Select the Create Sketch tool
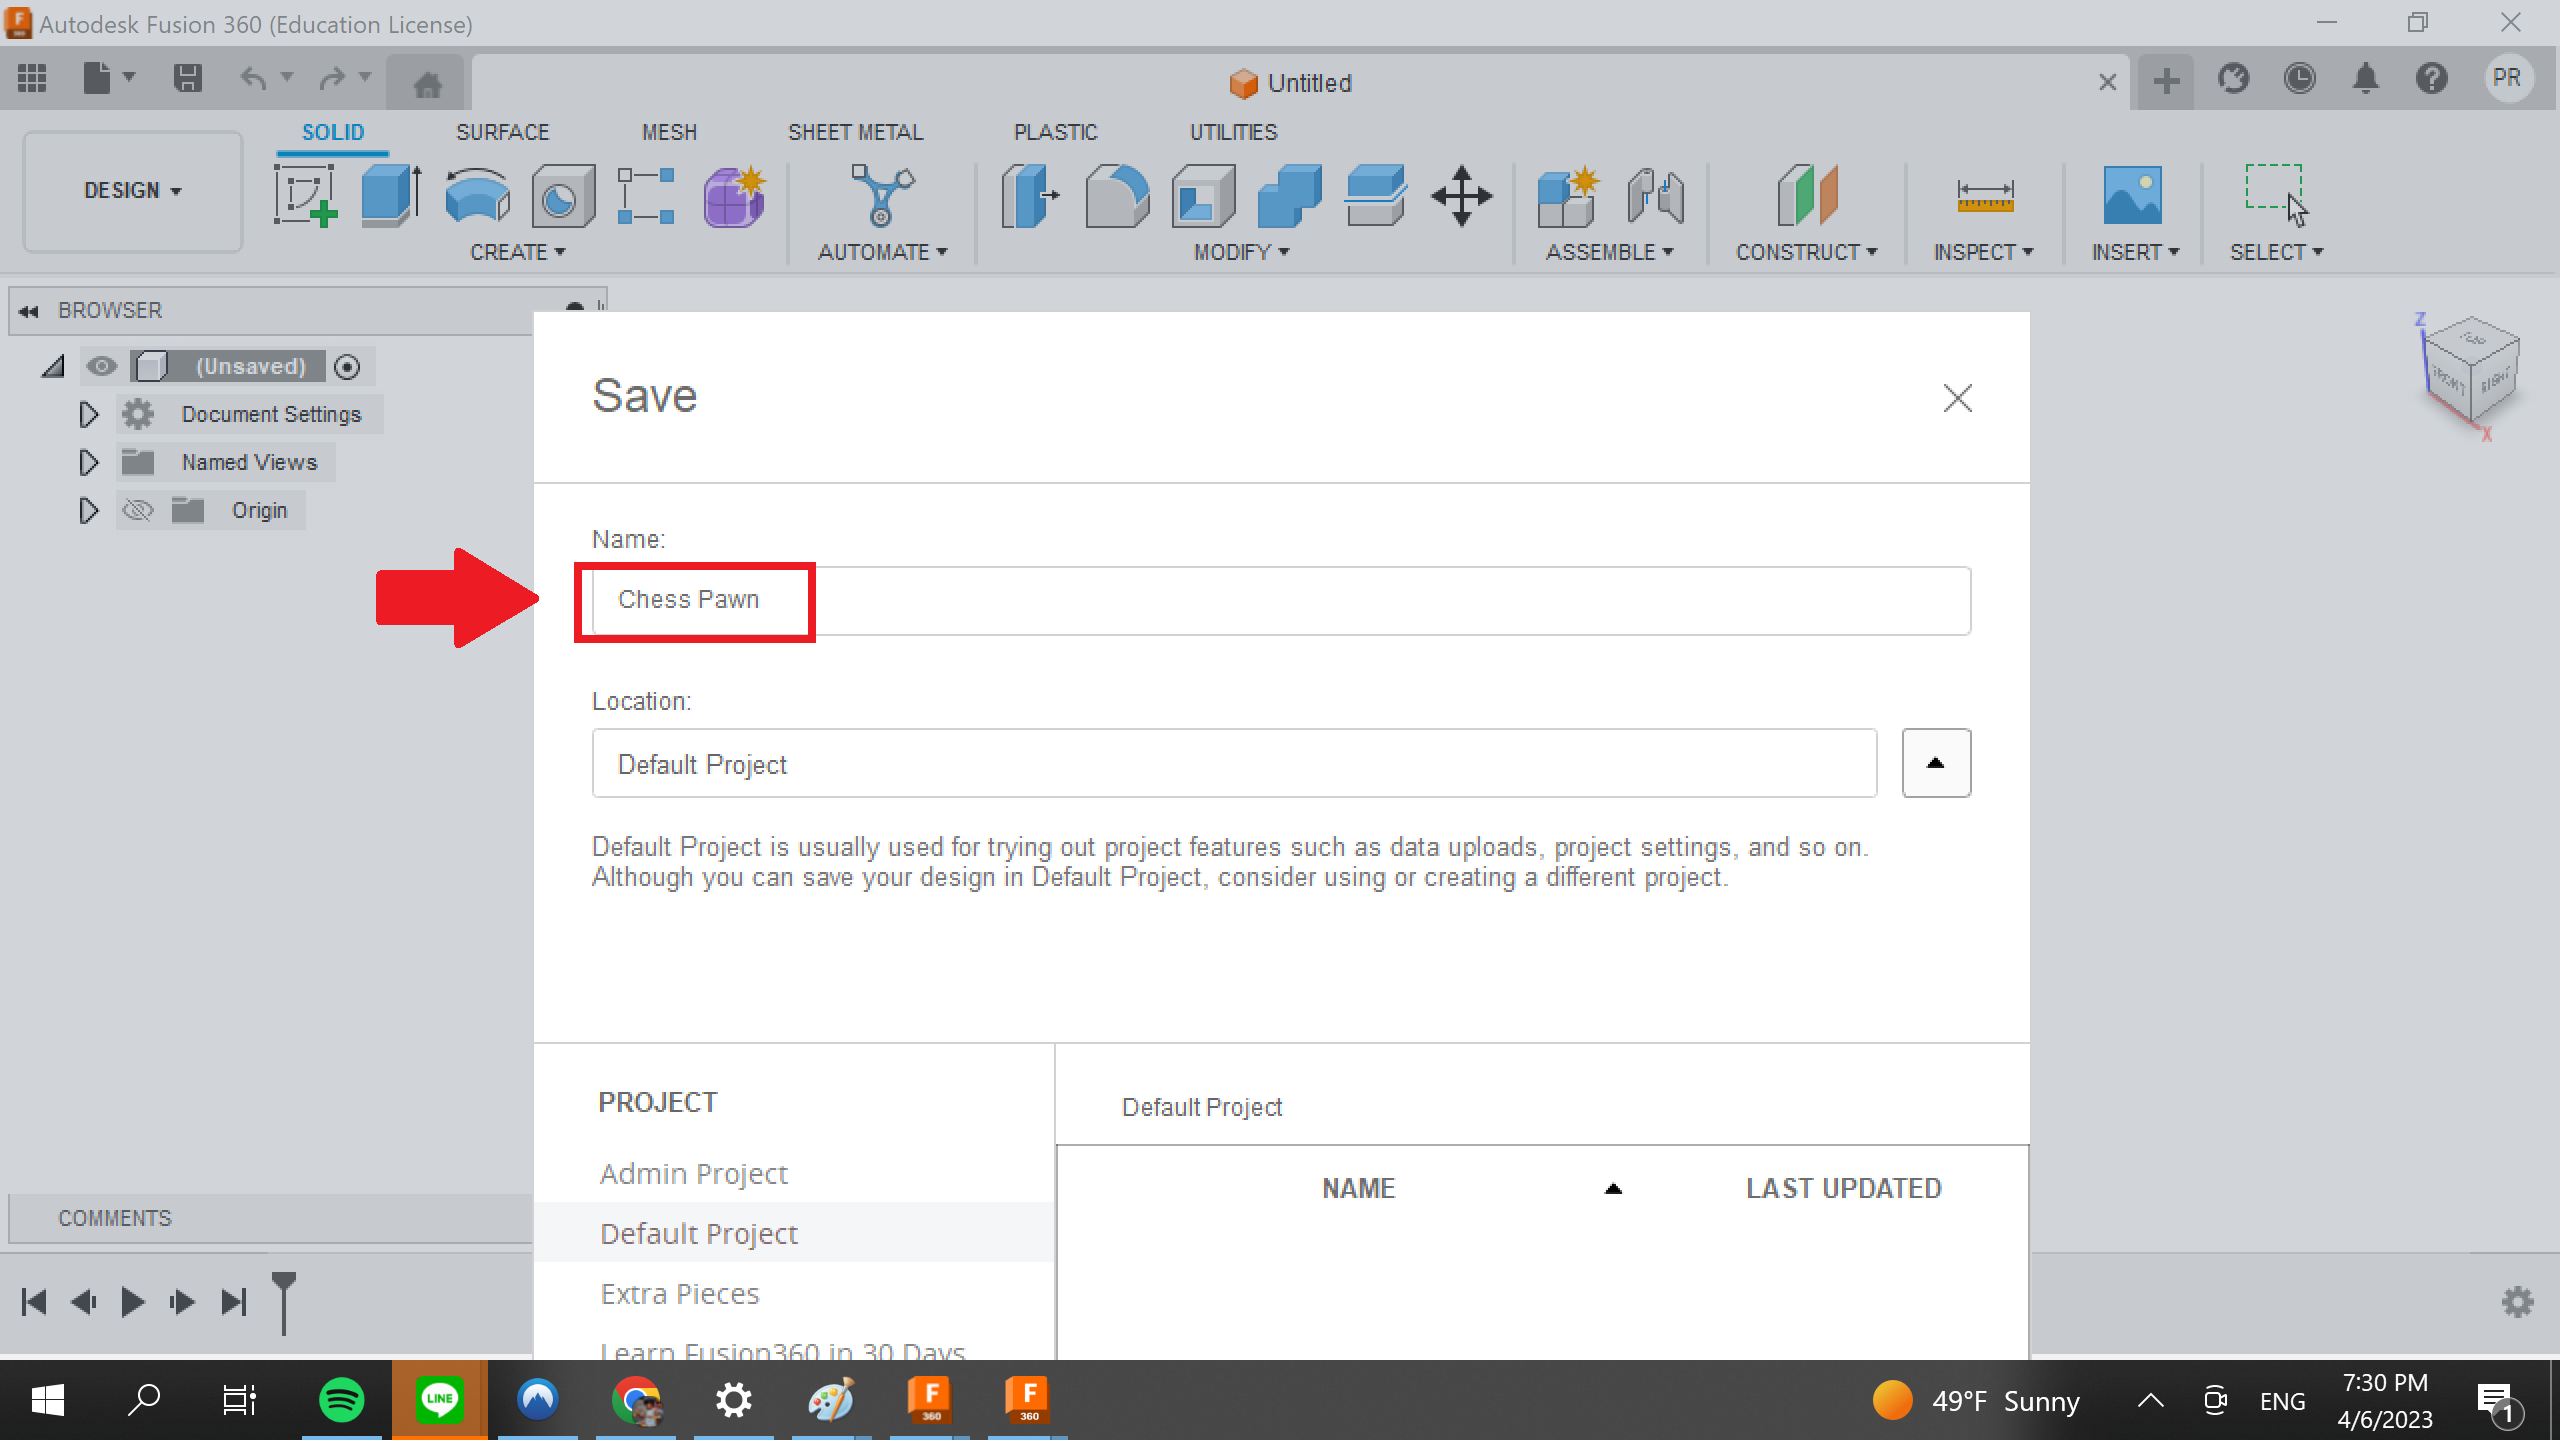 (x=305, y=196)
